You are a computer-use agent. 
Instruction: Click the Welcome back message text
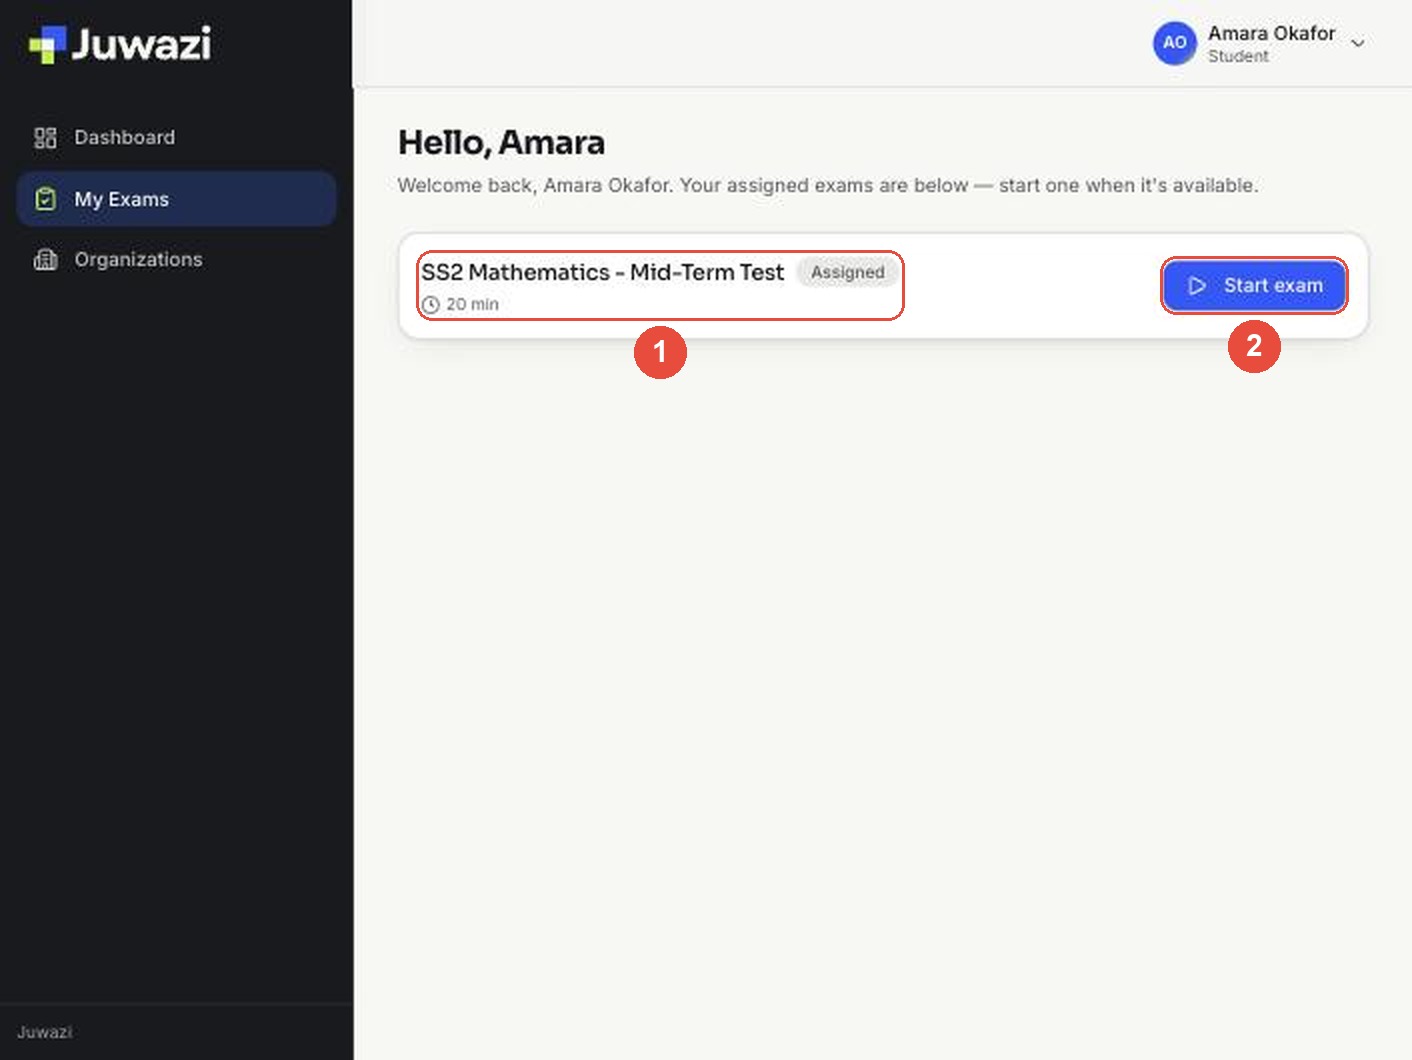(x=828, y=185)
